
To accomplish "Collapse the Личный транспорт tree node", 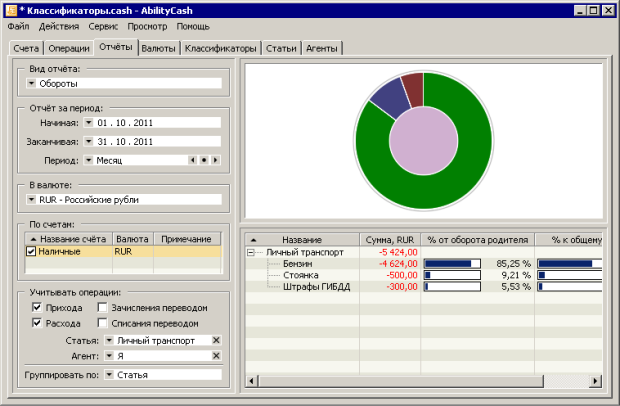I will (251, 253).
